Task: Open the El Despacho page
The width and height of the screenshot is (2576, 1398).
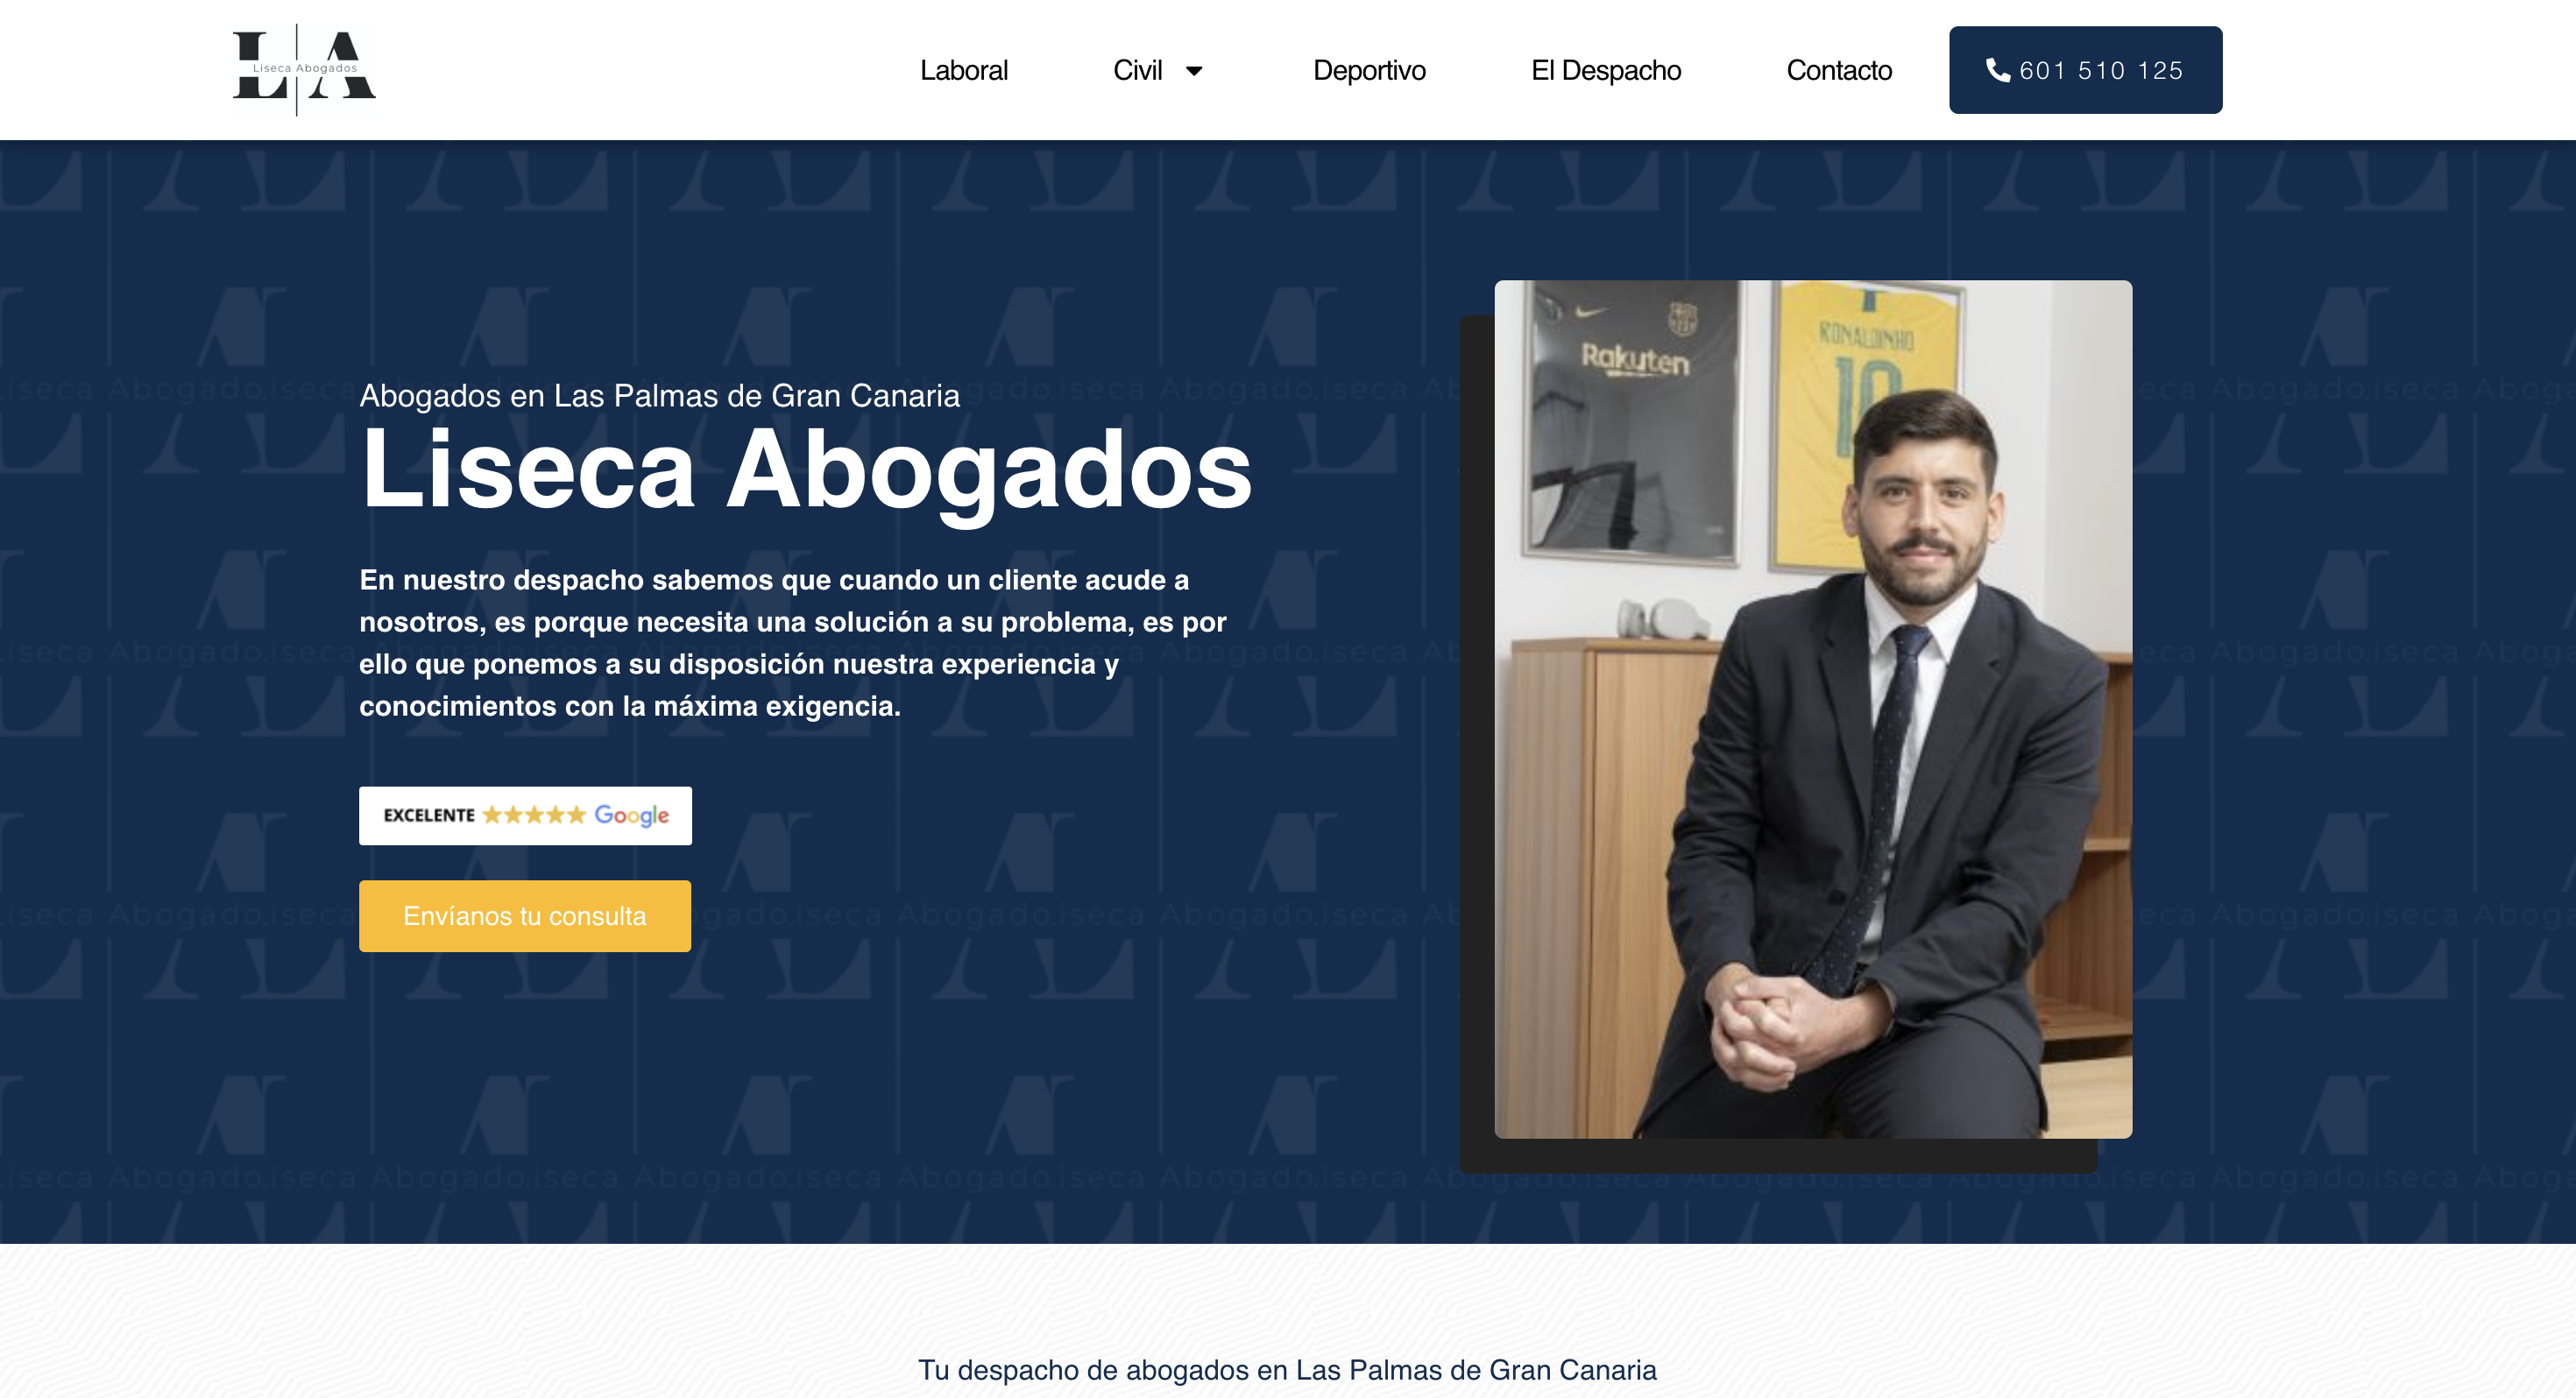Action: 1605,70
